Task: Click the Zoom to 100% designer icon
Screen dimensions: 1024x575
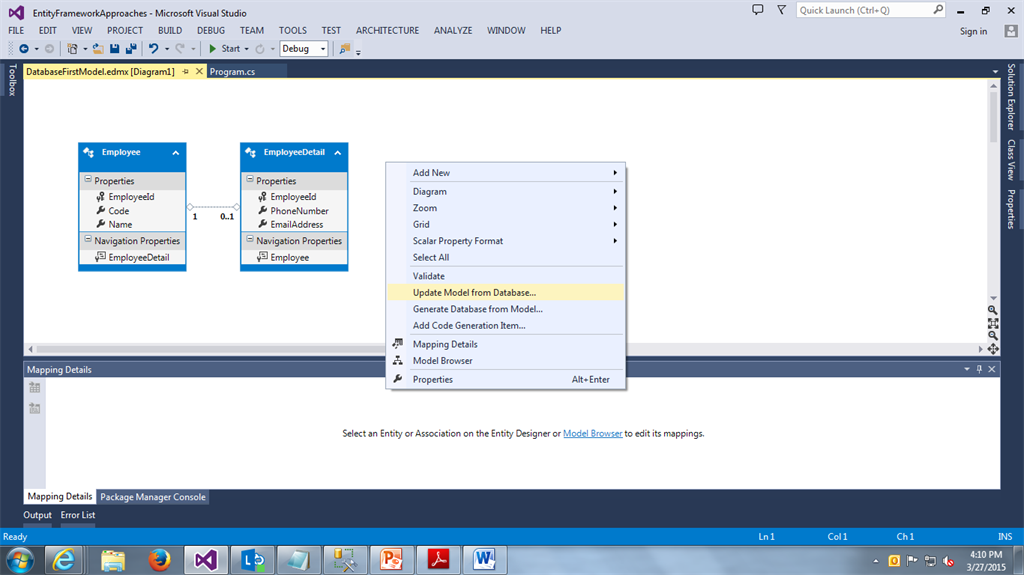Action: pos(993,323)
